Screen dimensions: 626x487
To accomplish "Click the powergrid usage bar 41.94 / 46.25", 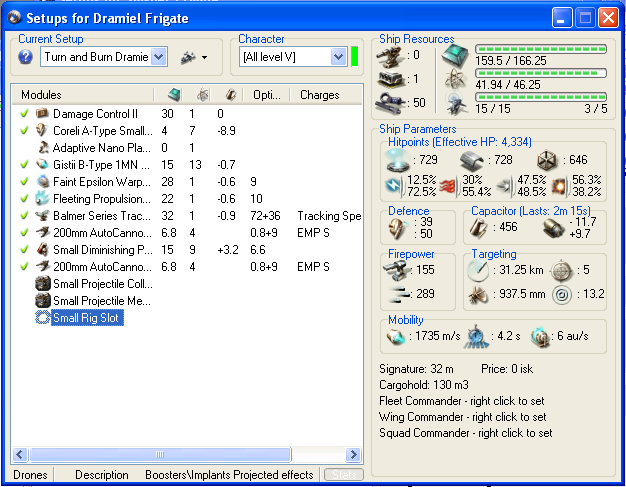I will click(x=541, y=73).
